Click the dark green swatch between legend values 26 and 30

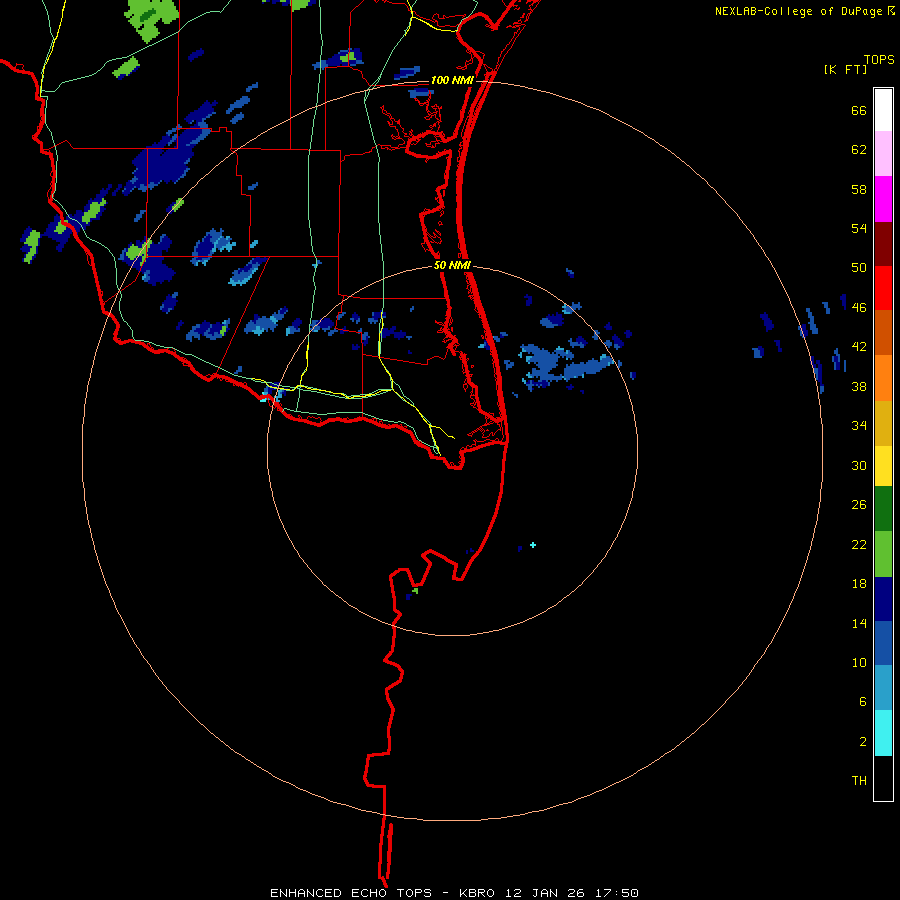[x=883, y=509]
